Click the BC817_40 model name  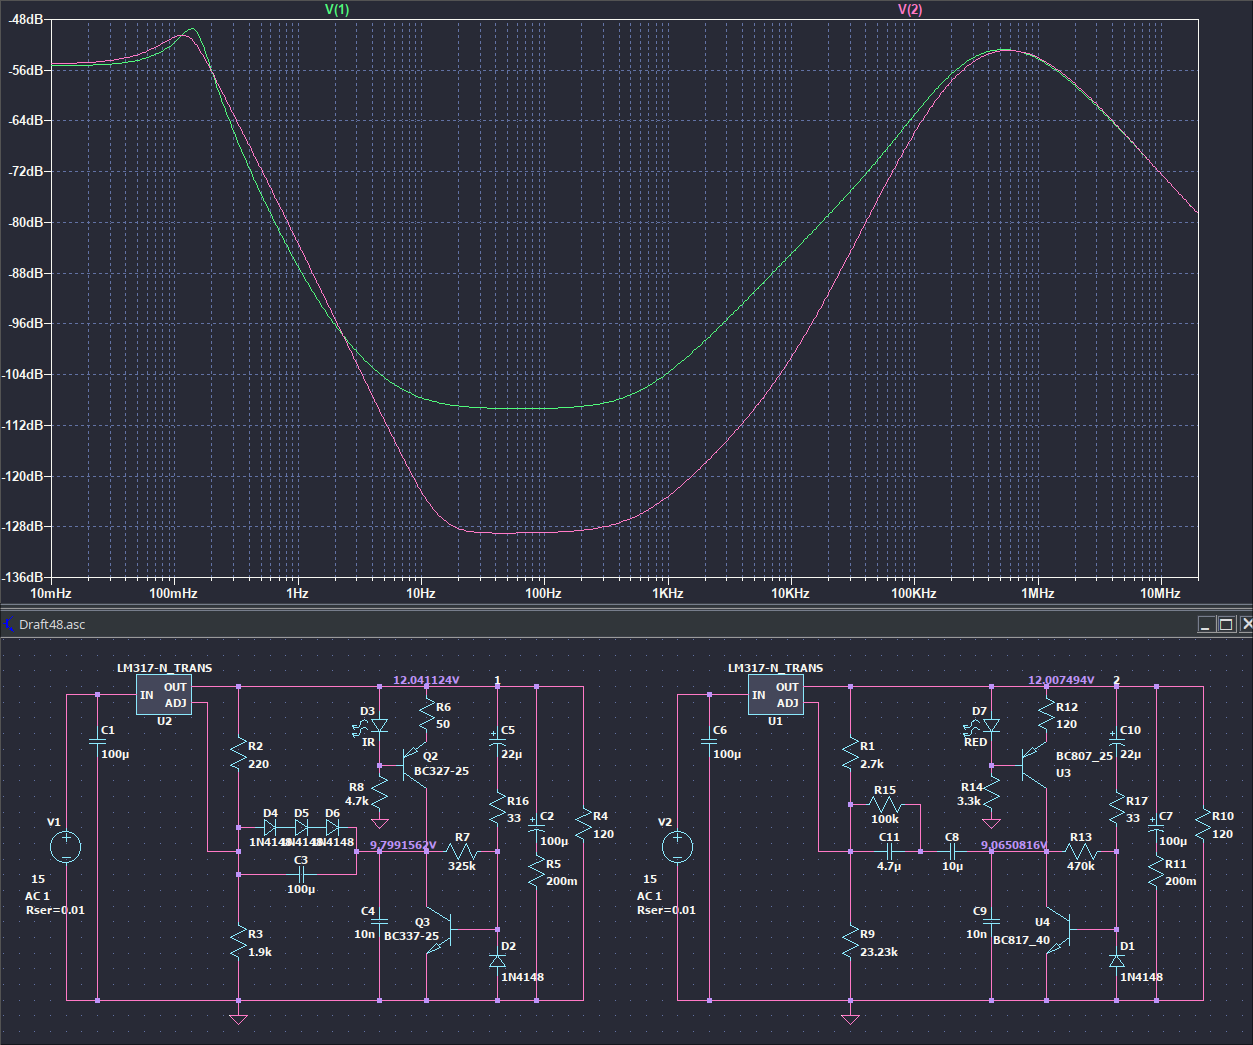[1021, 940]
